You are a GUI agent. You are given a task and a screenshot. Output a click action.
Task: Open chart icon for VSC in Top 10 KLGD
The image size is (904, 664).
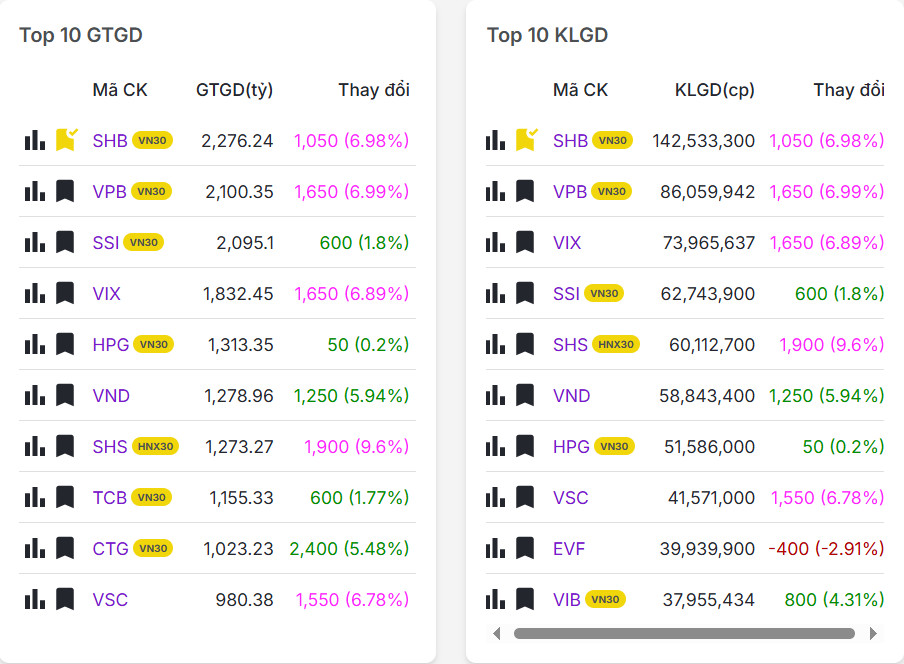tap(495, 497)
